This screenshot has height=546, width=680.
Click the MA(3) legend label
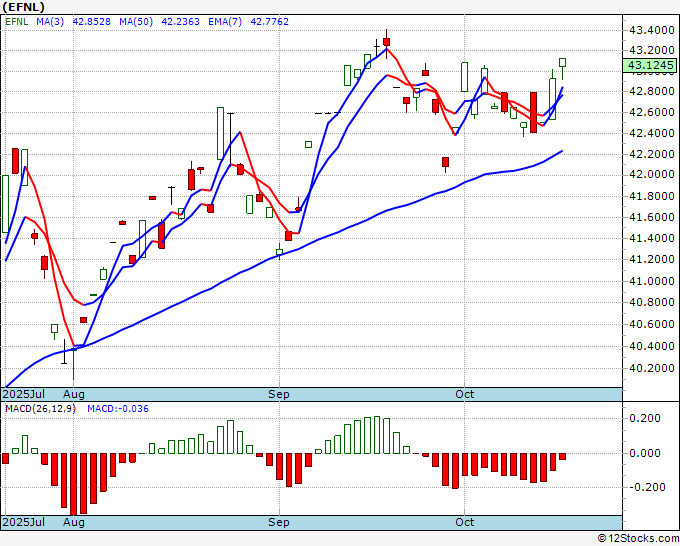(x=50, y=22)
